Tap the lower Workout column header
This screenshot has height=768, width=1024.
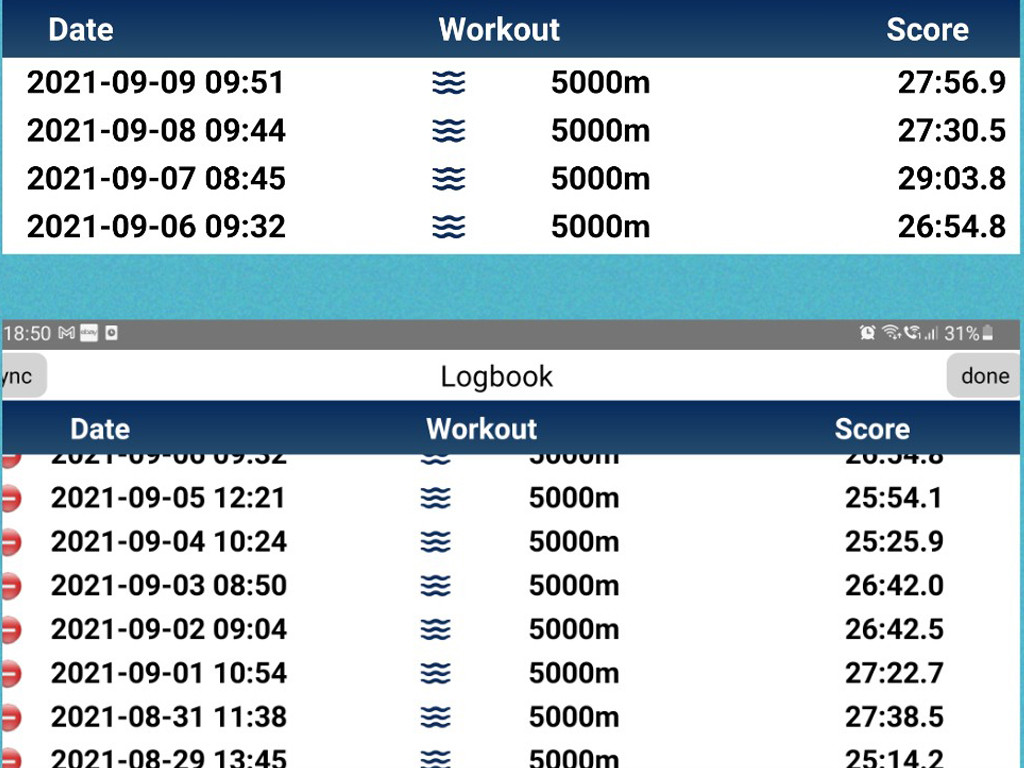point(481,429)
